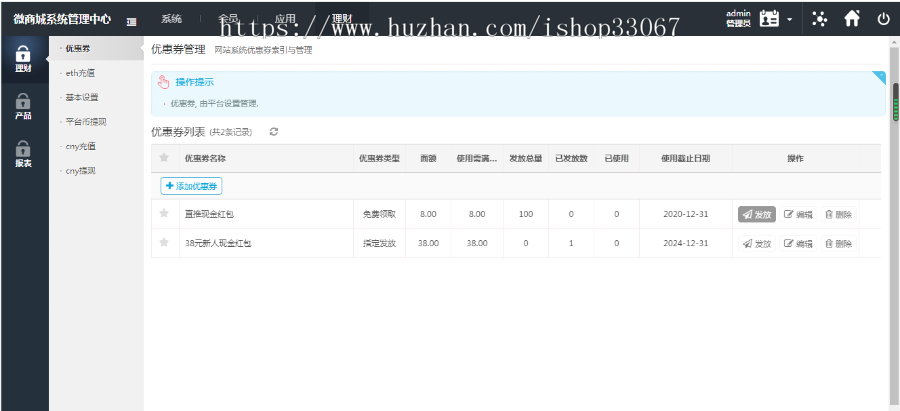Click the 使用截止日期 column header
This screenshot has height=411, width=900.
[x=686, y=158]
